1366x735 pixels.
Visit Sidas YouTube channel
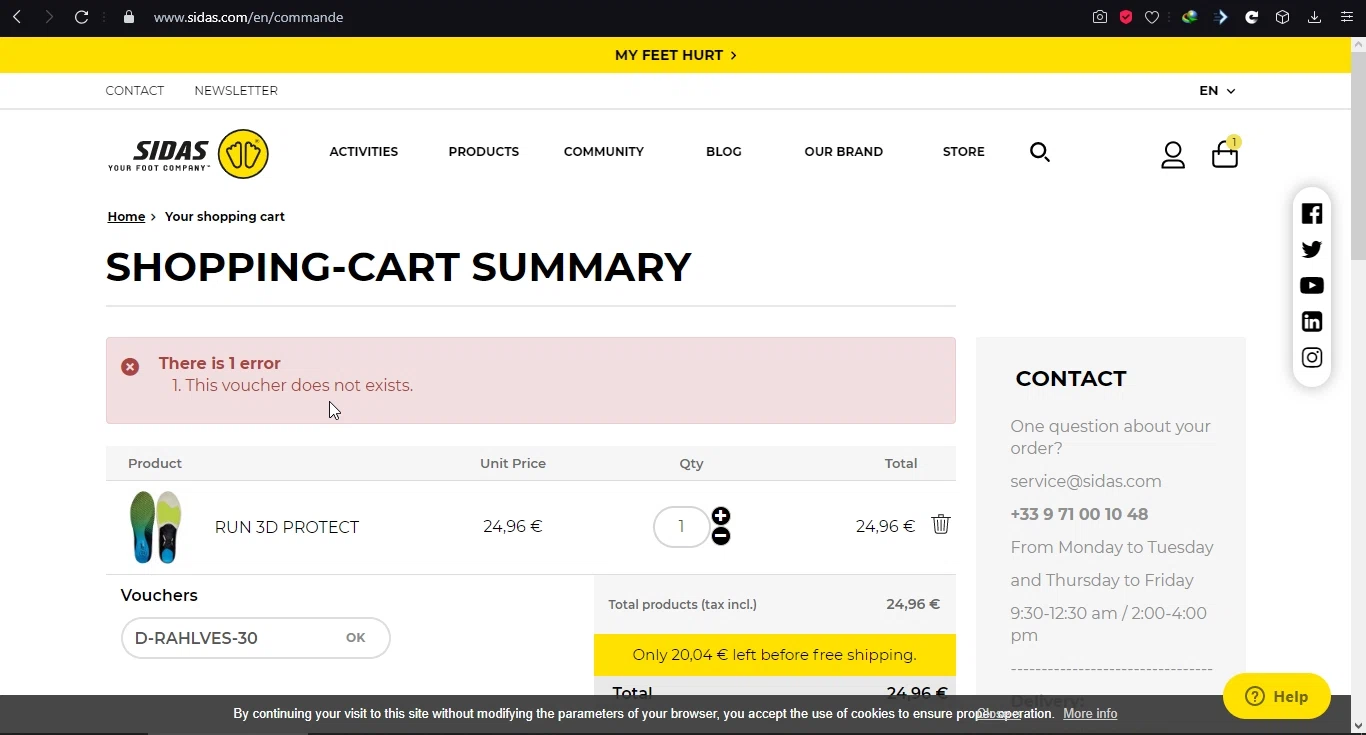pyautogui.click(x=1312, y=286)
